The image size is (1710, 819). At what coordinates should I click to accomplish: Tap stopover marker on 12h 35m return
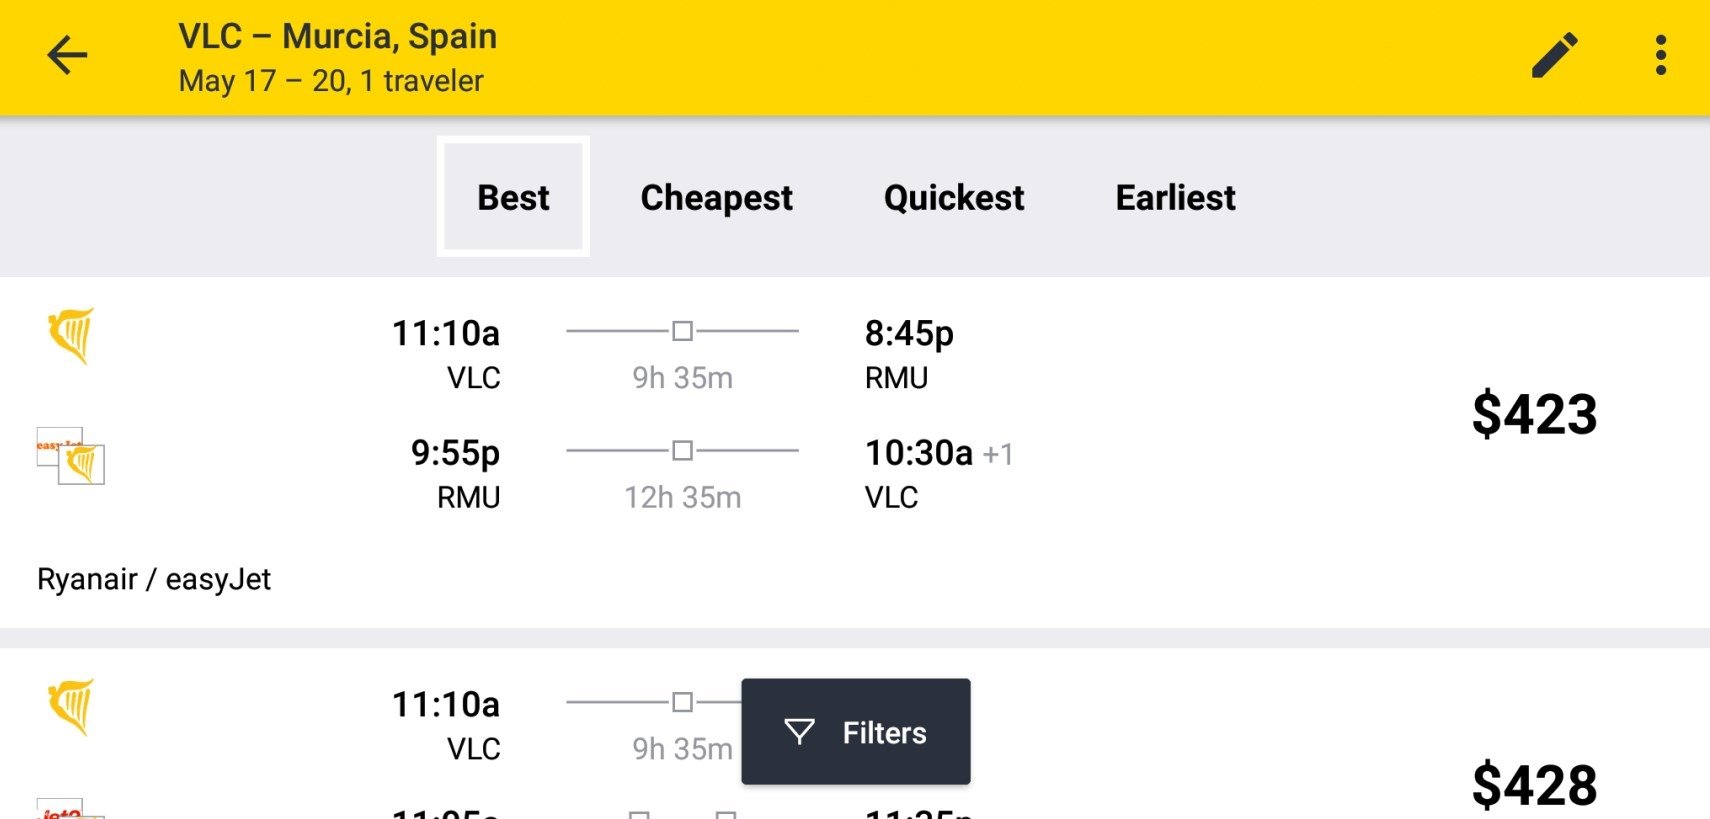[682, 451]
